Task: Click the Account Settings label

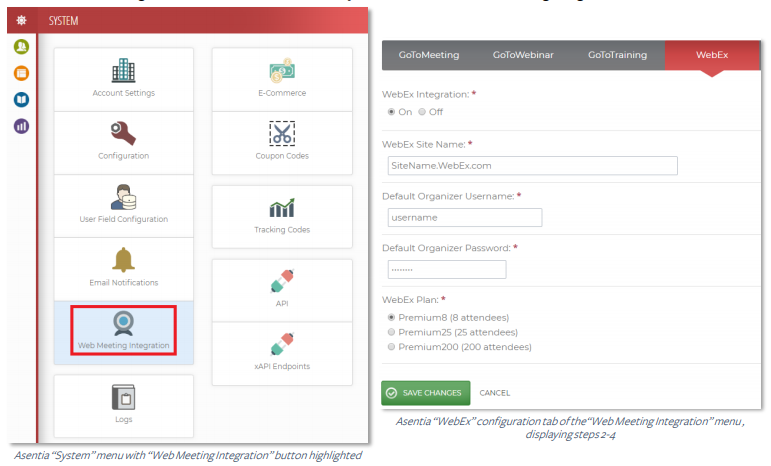Action: point(123,93)
